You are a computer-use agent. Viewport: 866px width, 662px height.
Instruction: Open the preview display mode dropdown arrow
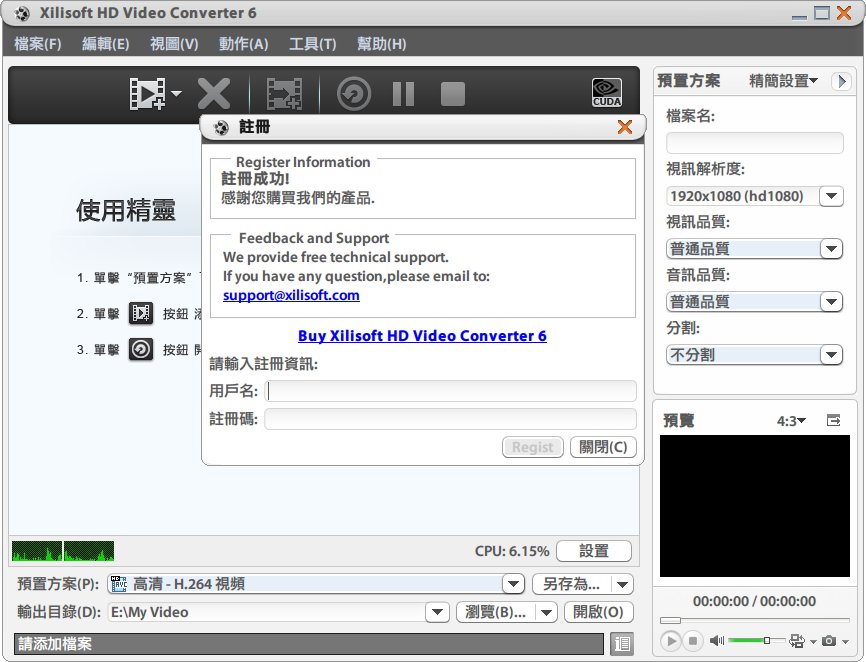coord(813,642)
